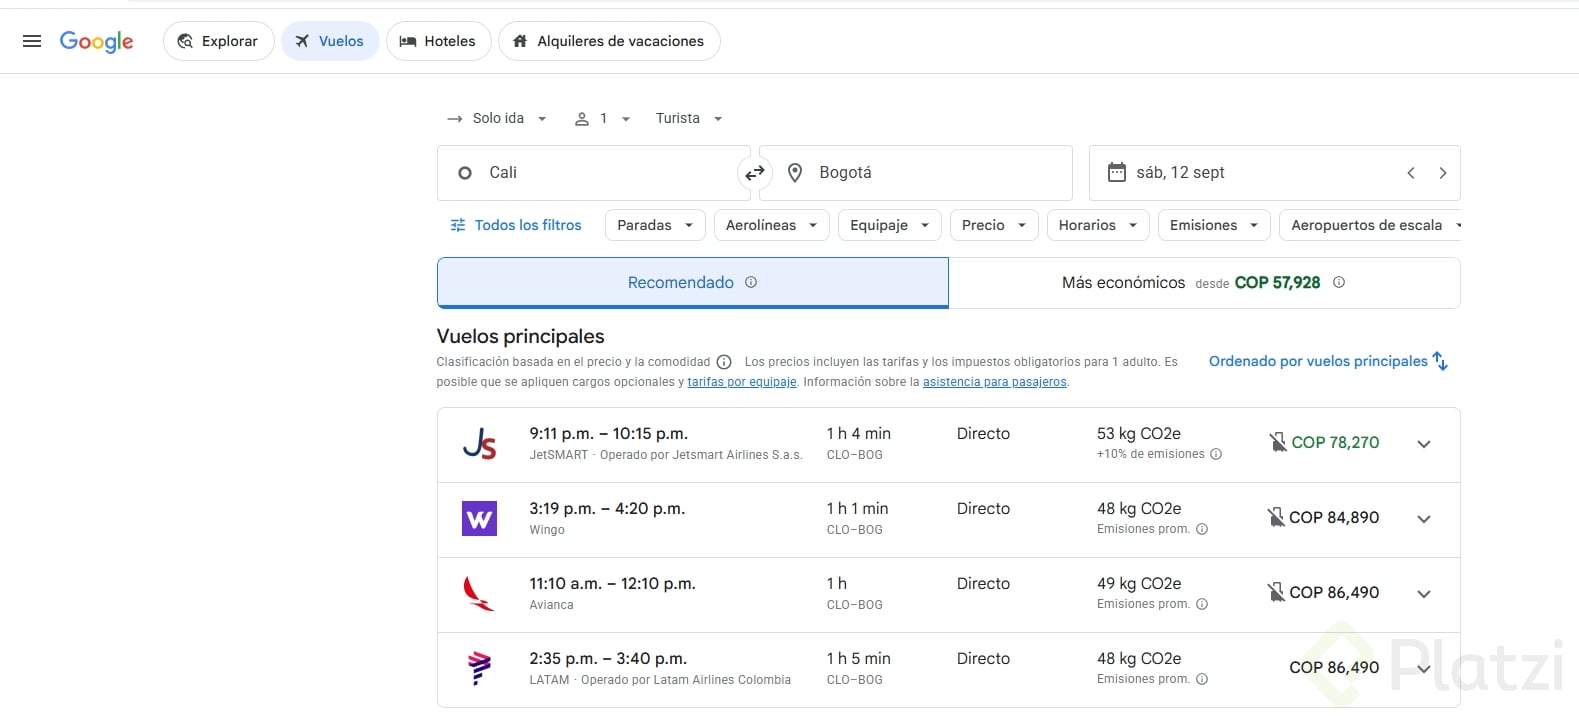
Task: Open the Turista cabin class dropdown
Action: pos(689,118)
